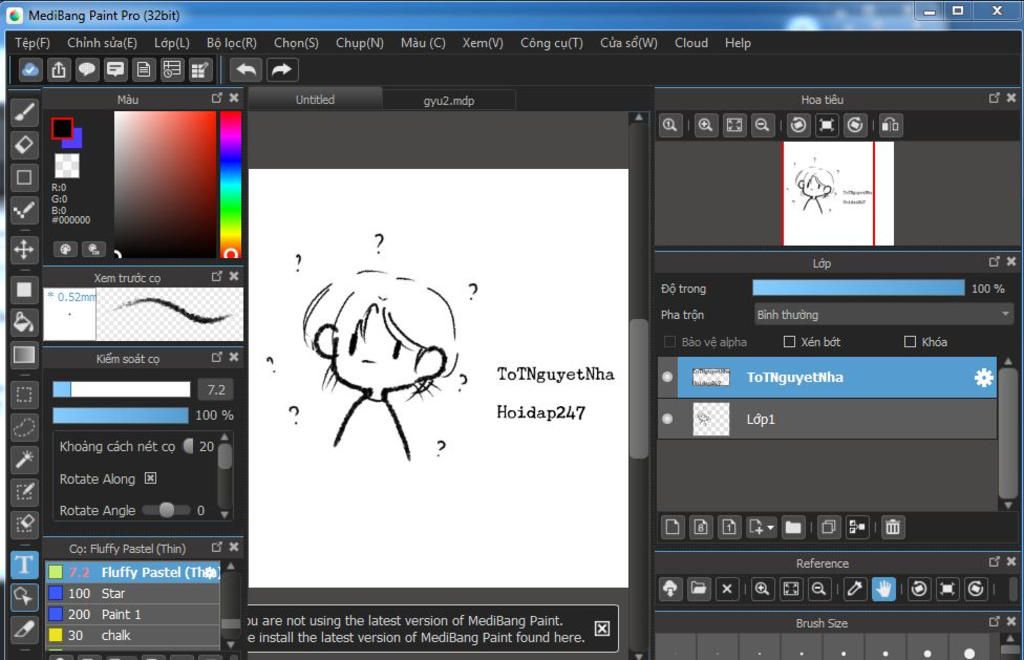Adjust the Rotate Angle slider
1024x660 pixels.
pos(167,510)
